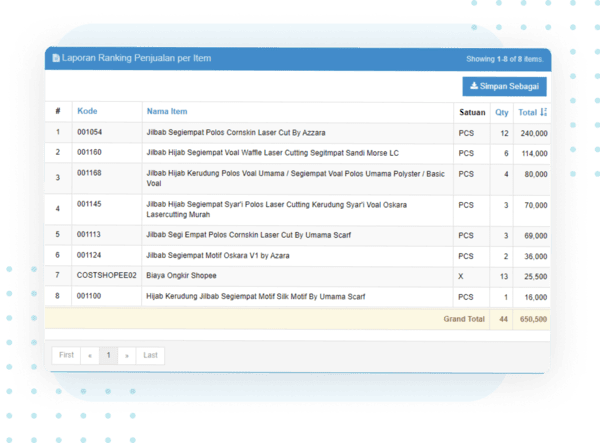Screen dimensions: 600x443
Task: Click the next page » button
Action: click(x=126, y=355)
